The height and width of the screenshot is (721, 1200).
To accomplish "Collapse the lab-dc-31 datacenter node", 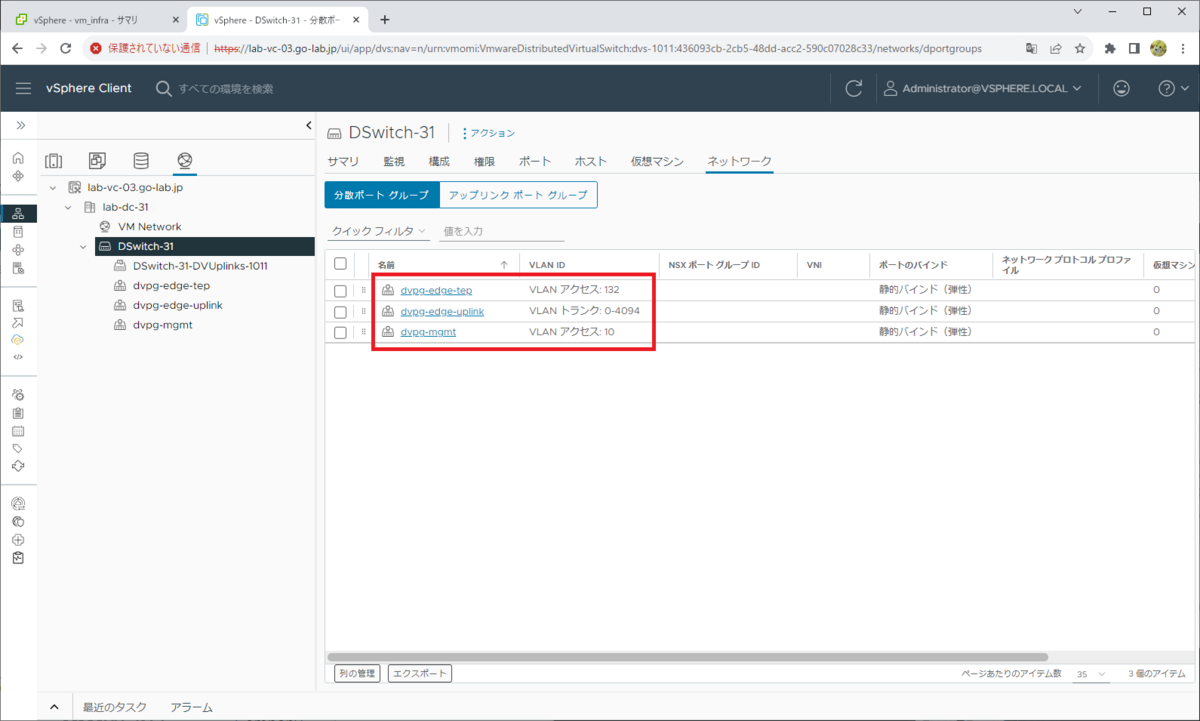I will [69, 207].
